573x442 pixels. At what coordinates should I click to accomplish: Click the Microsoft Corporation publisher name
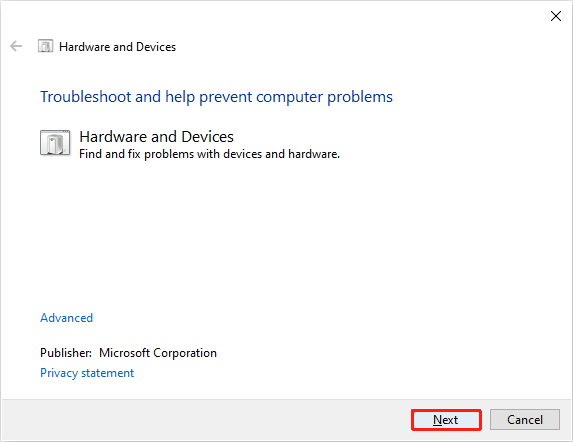[x=158, y=353]
